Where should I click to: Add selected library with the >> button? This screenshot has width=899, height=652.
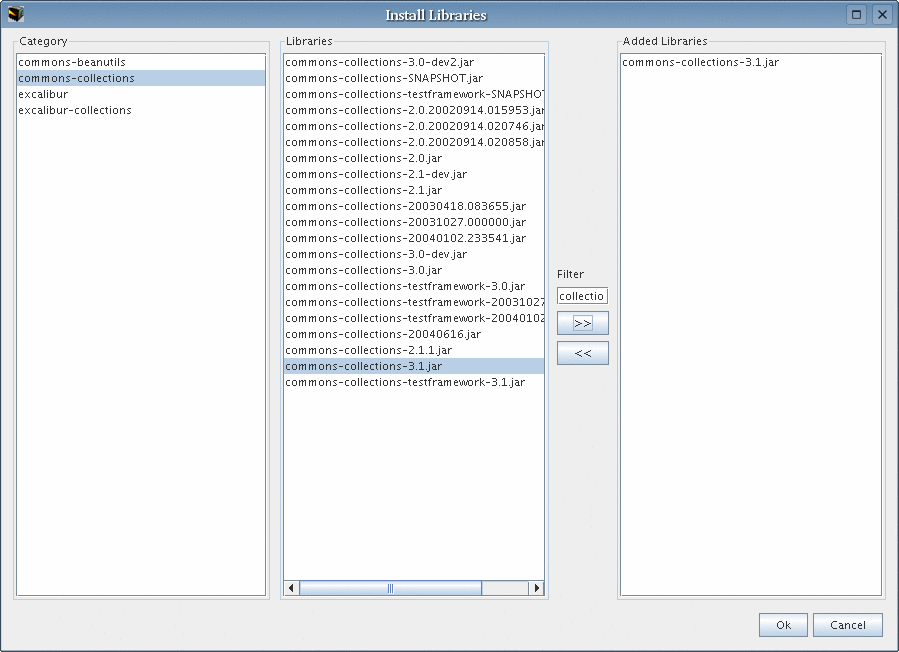(583, 323)
